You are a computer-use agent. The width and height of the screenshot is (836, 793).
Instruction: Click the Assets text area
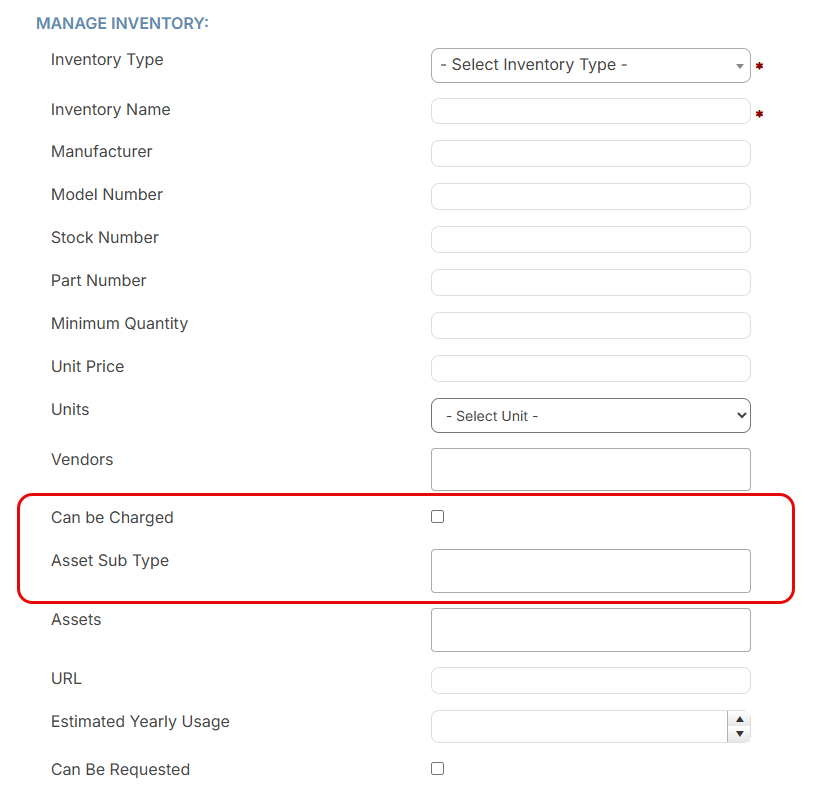[x=590, y=629]
